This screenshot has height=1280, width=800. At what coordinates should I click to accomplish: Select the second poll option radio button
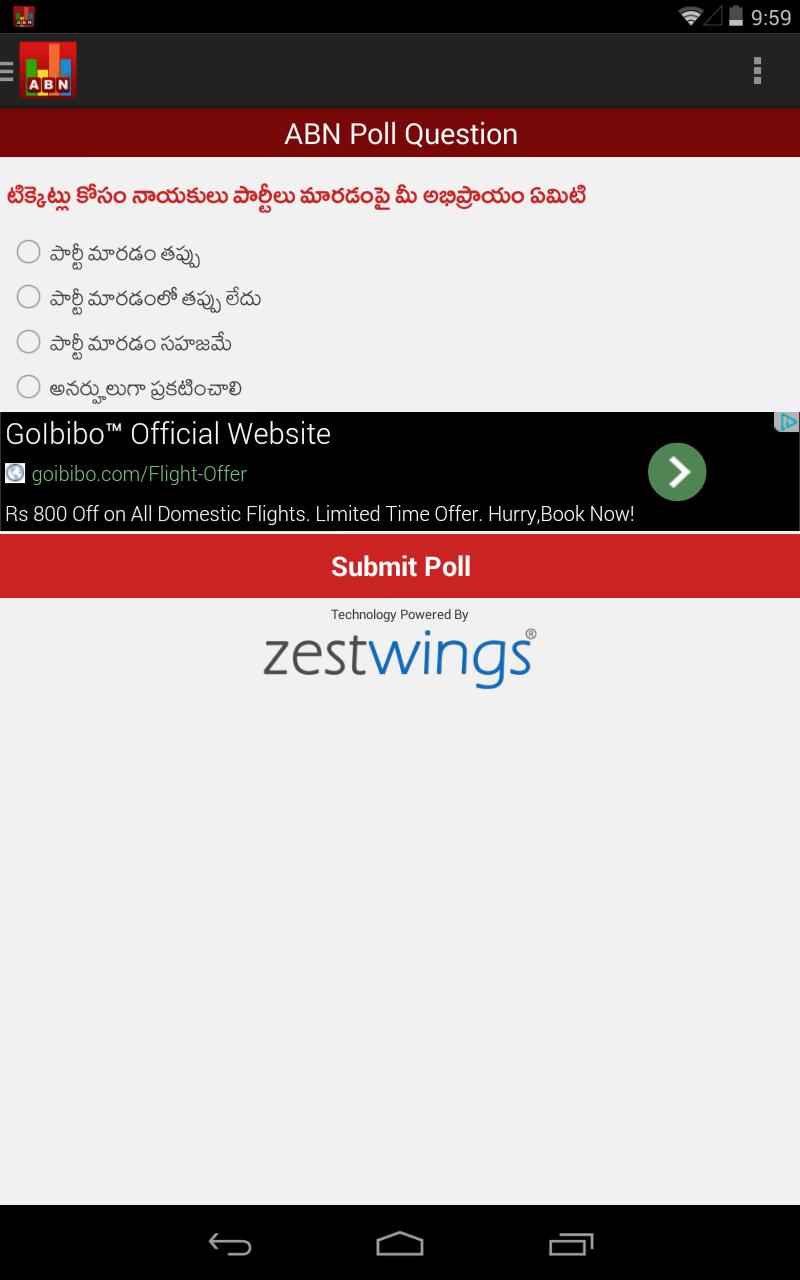[28, 296]
